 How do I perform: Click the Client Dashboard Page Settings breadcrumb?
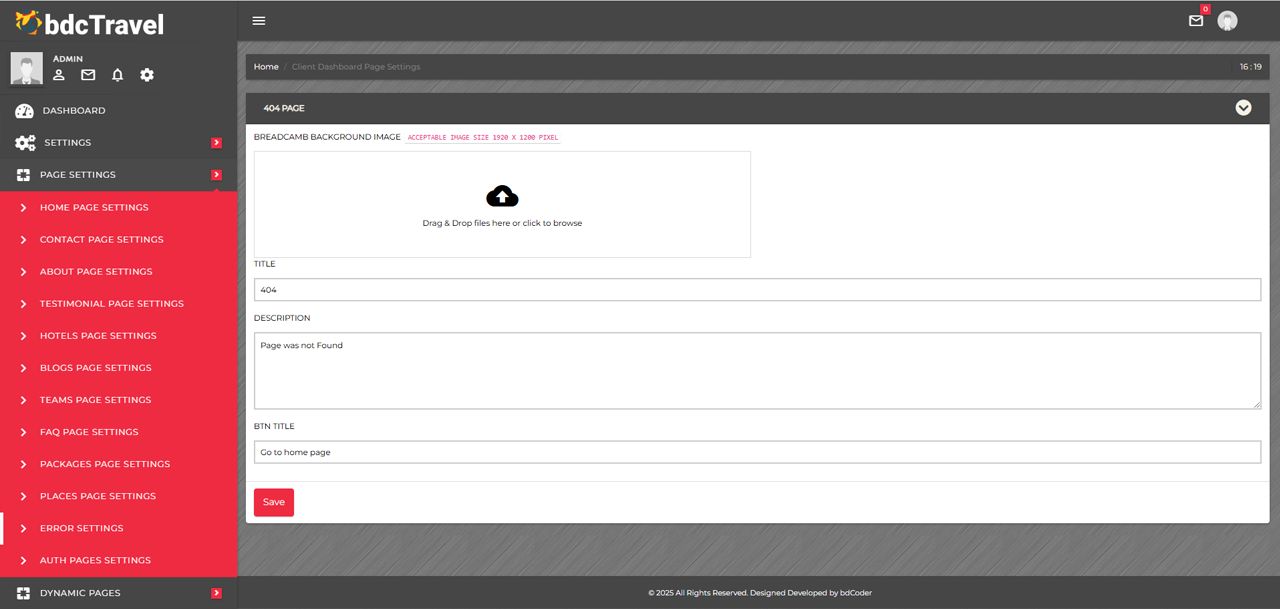click(x=356, y=67)
